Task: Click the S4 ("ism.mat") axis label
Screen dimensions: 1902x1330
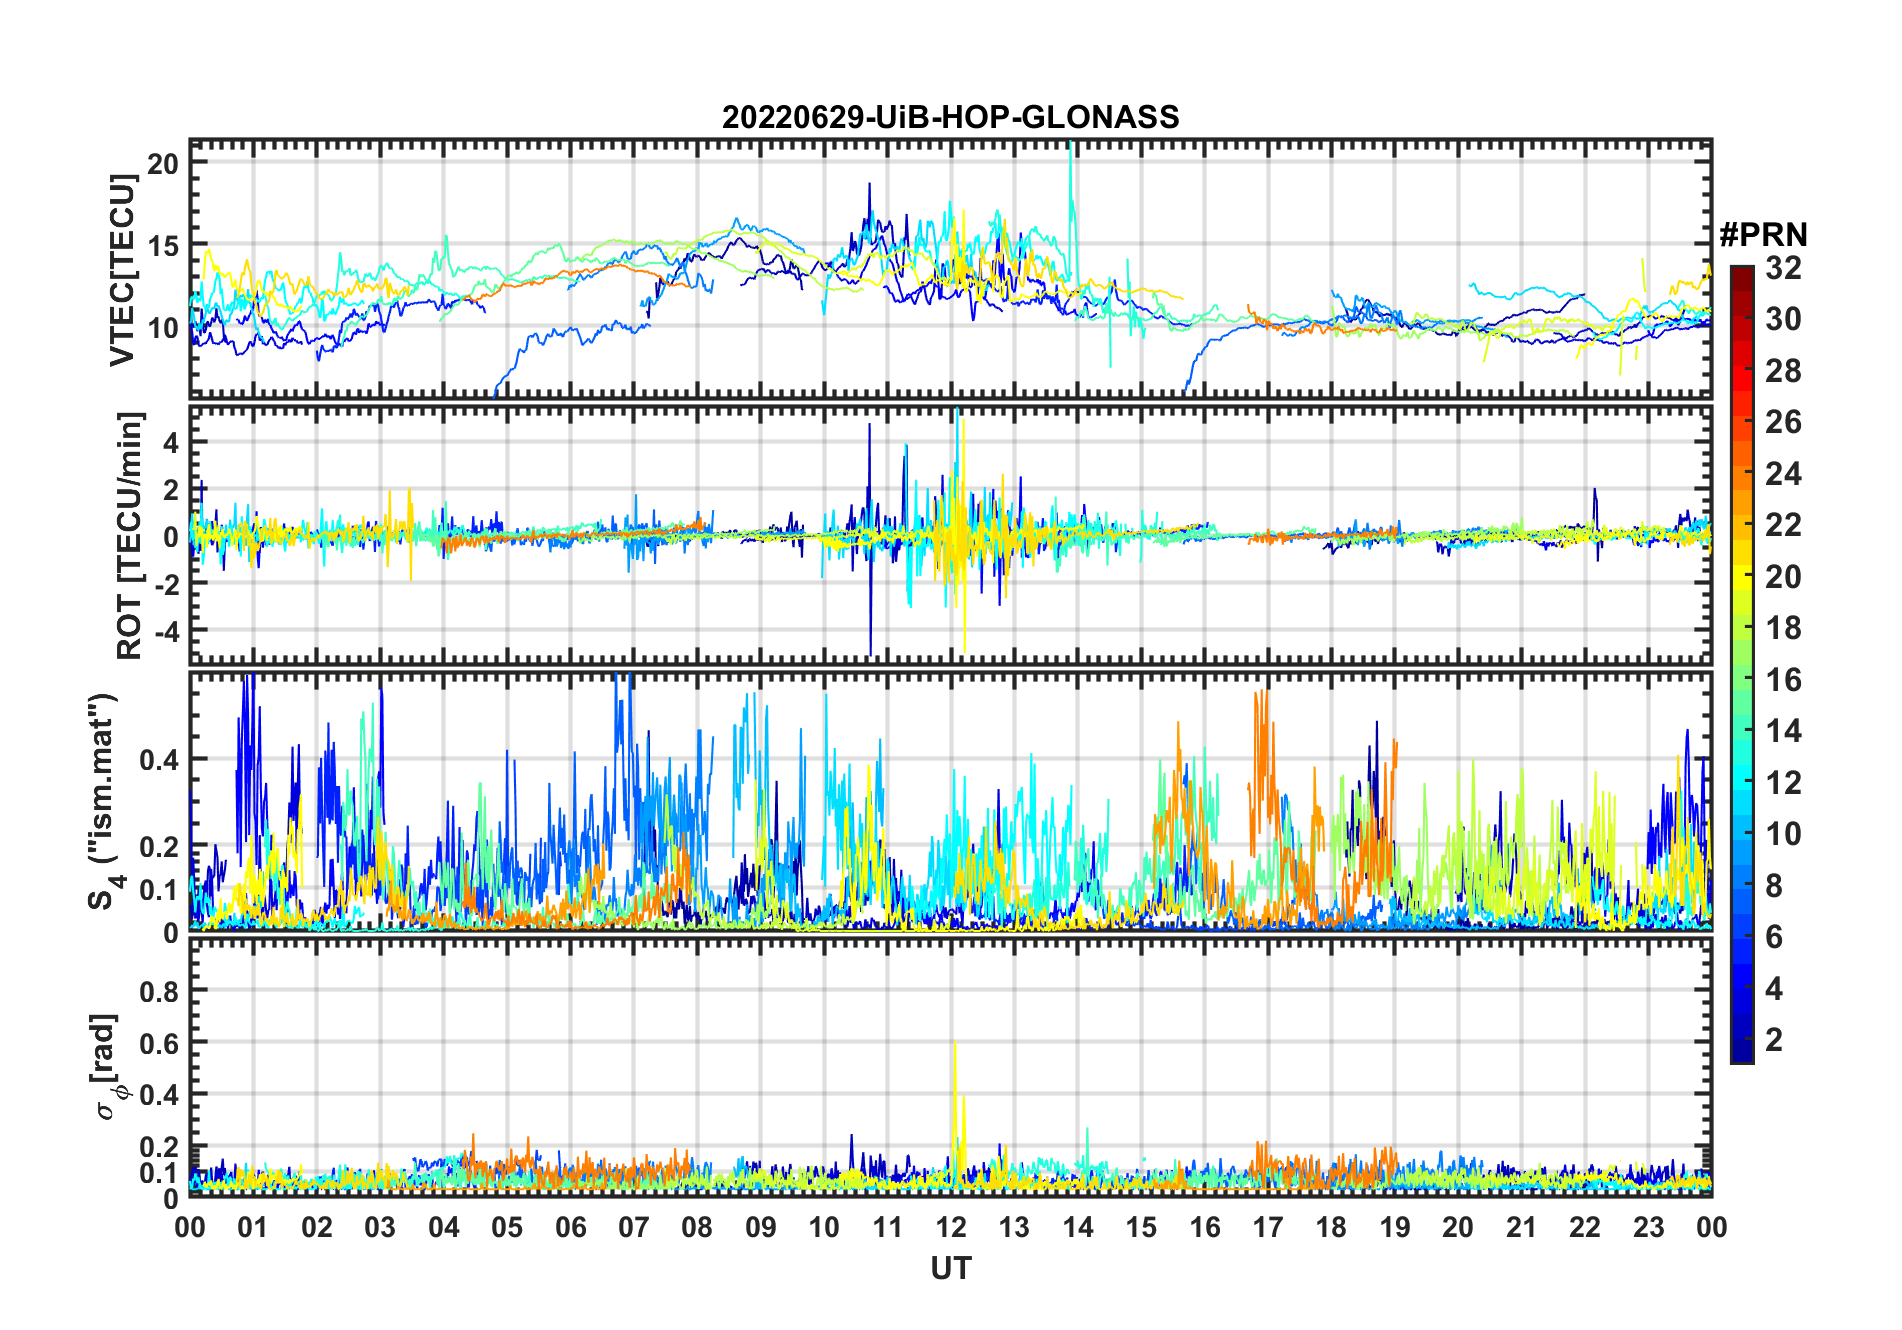Action: (x=103, y=800)
